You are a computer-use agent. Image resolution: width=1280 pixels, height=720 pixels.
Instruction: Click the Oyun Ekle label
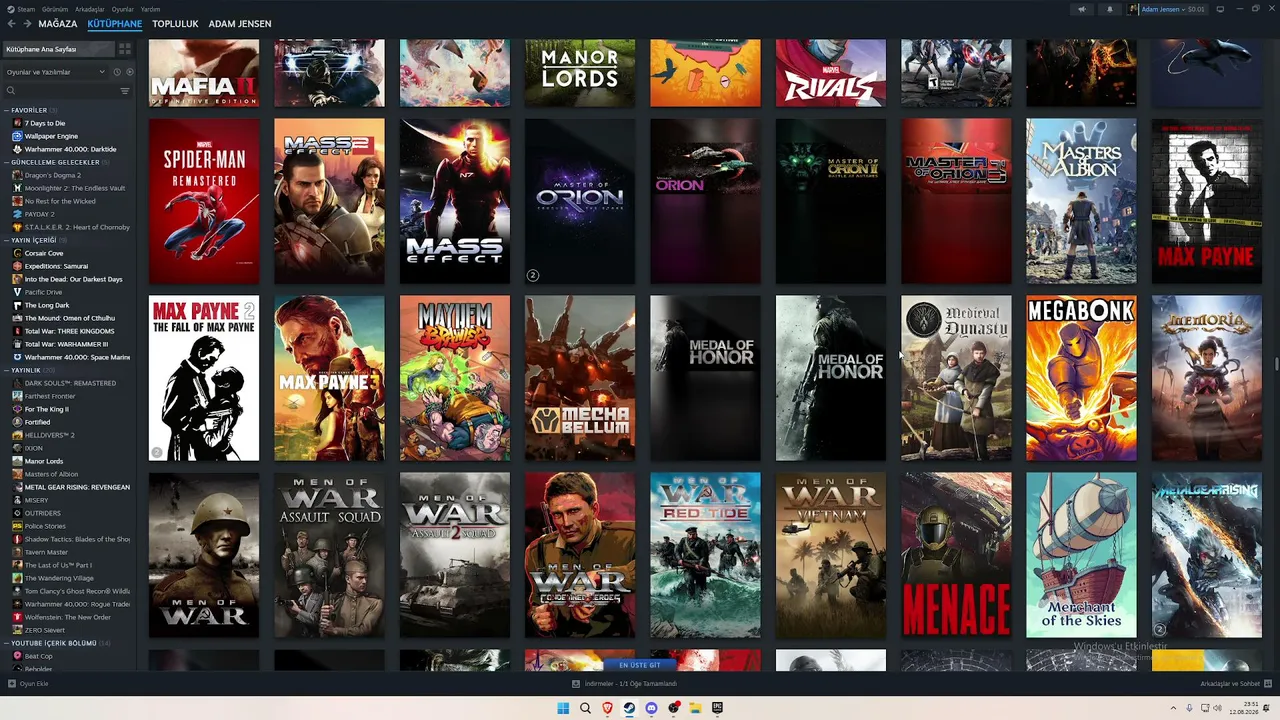tap(34, 684)
